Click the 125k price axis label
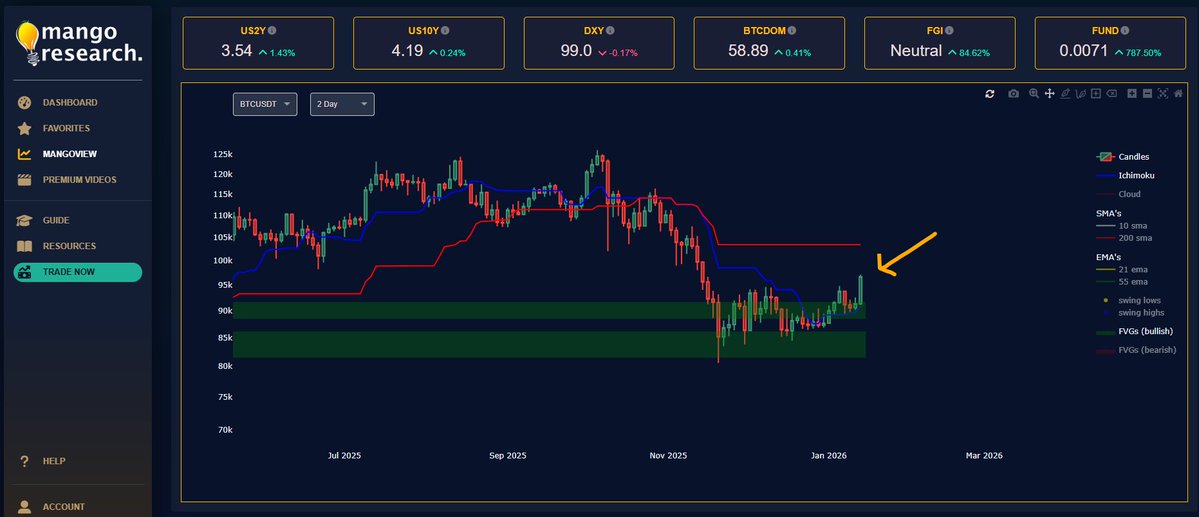Viewport: 1199px width, 517px height. coord(223,154)
